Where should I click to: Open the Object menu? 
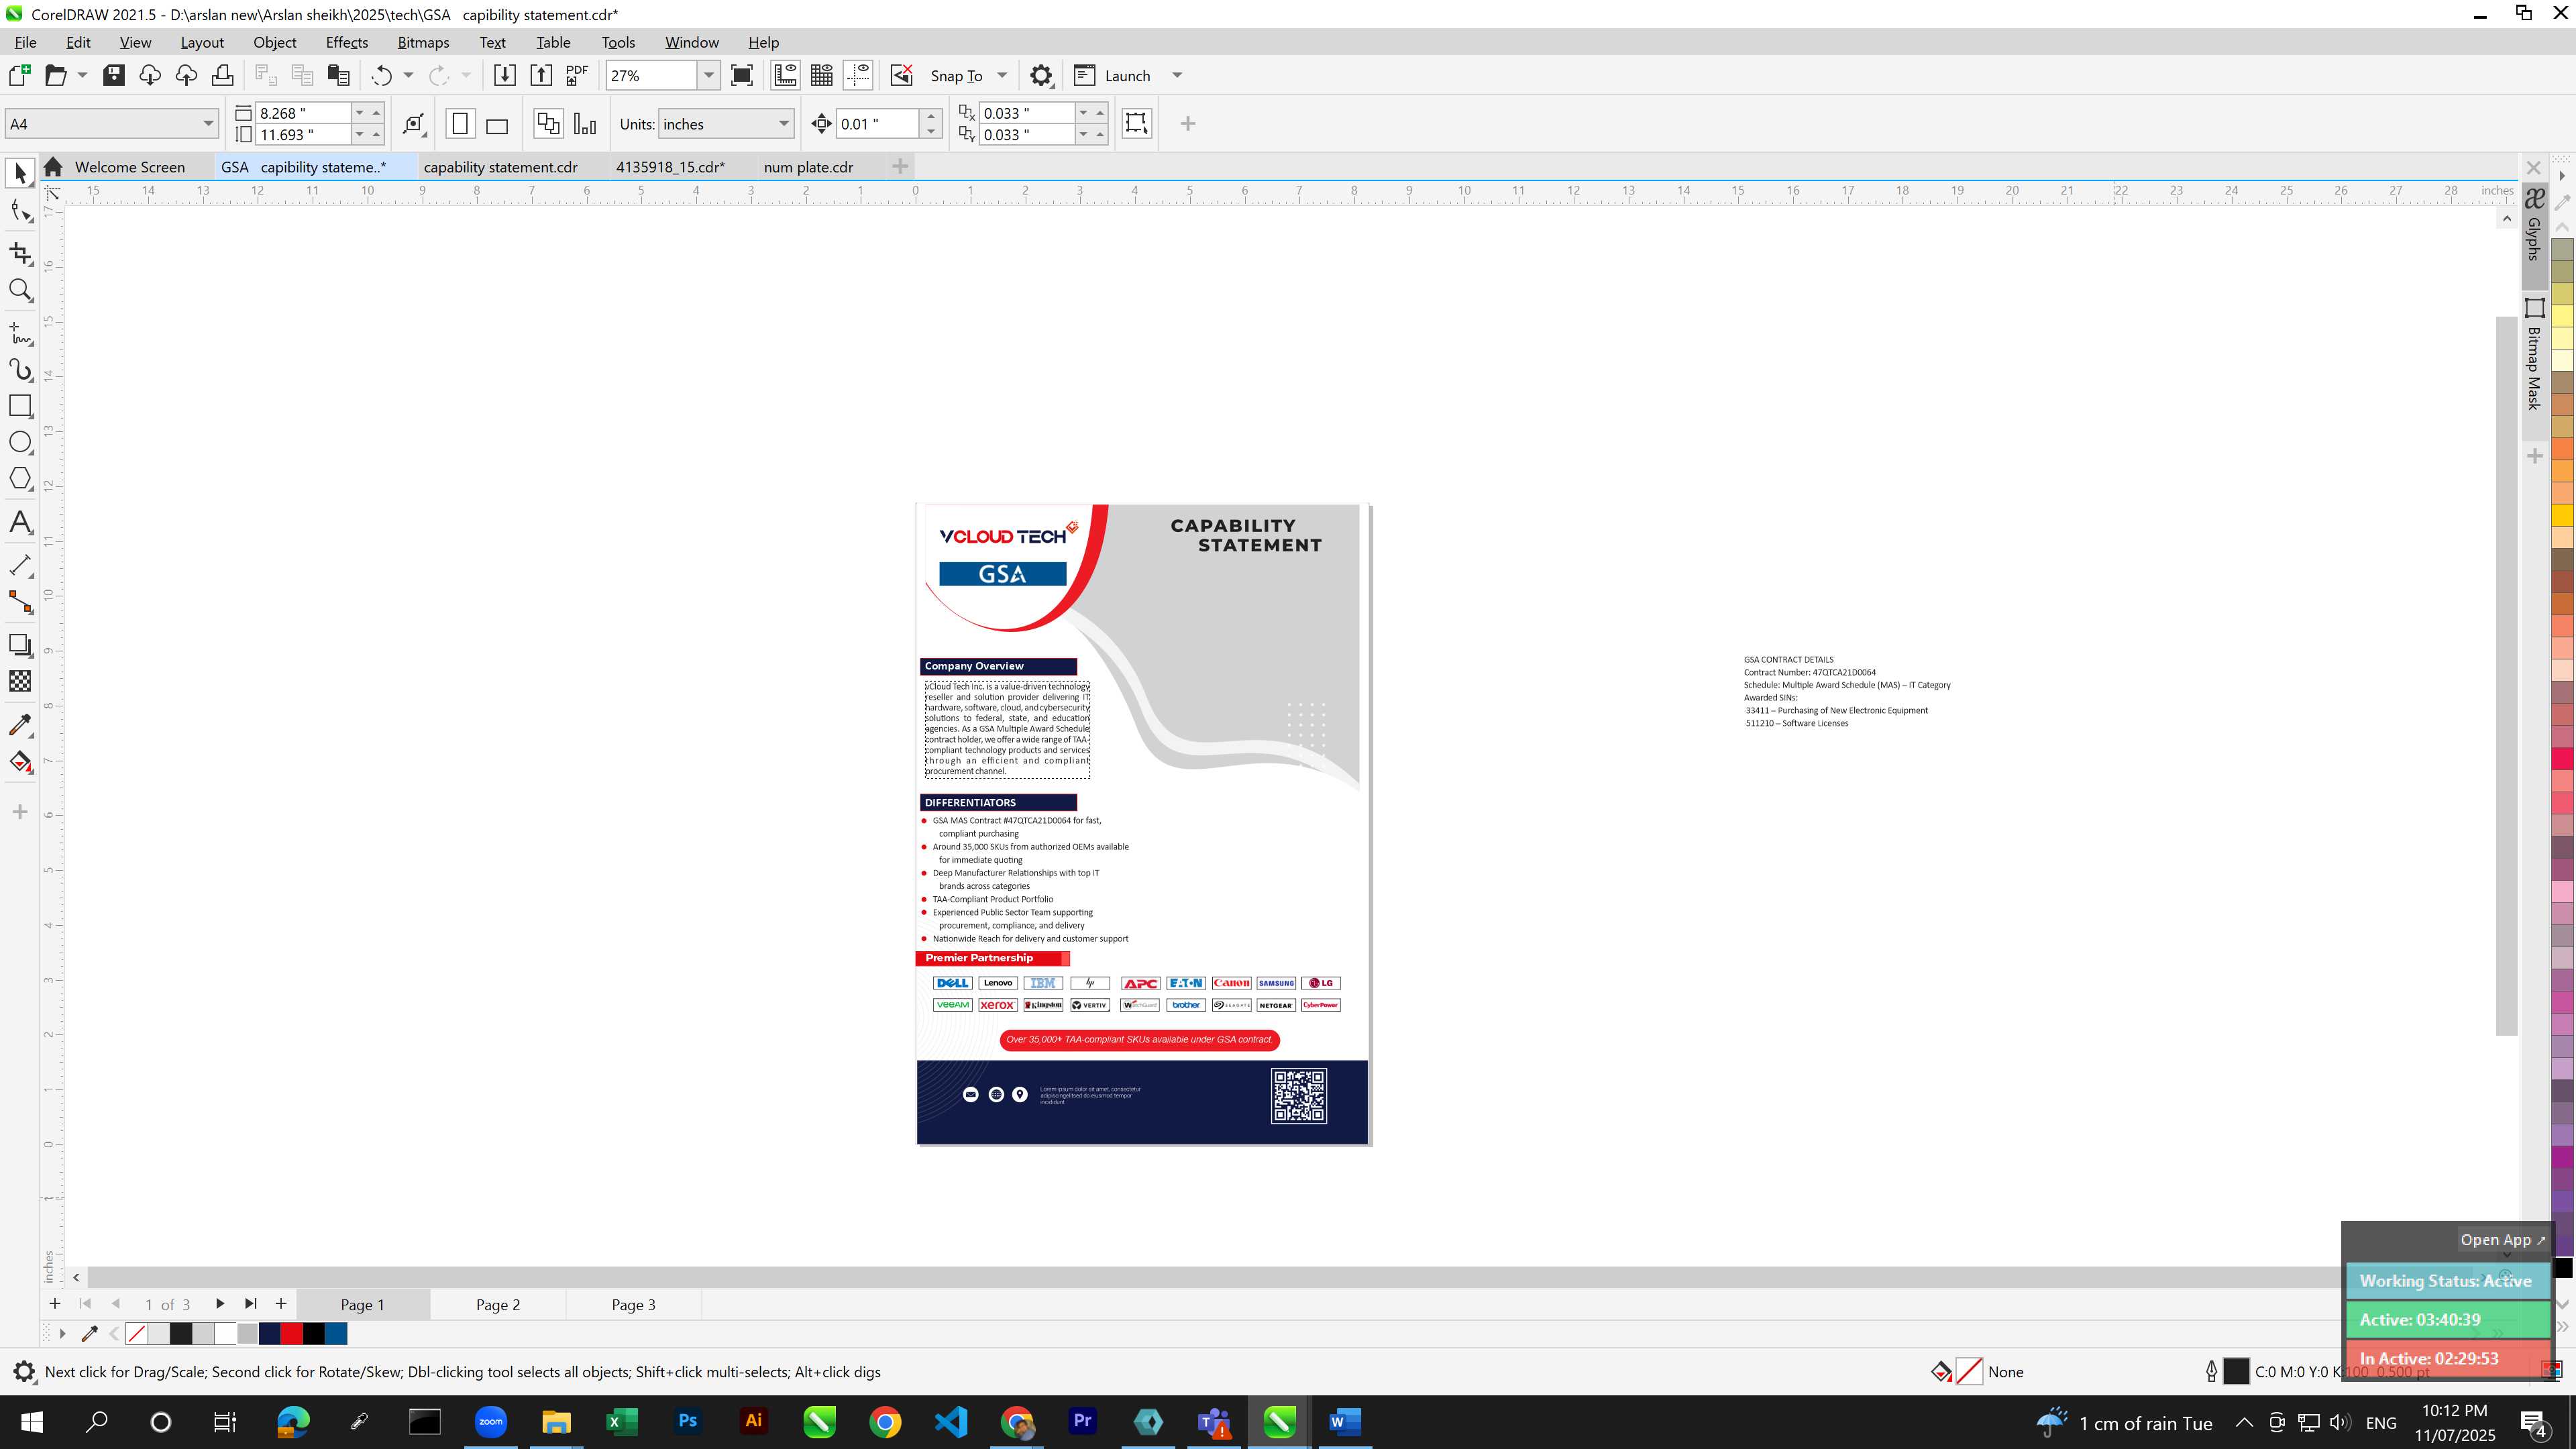[x=274, y=42]
